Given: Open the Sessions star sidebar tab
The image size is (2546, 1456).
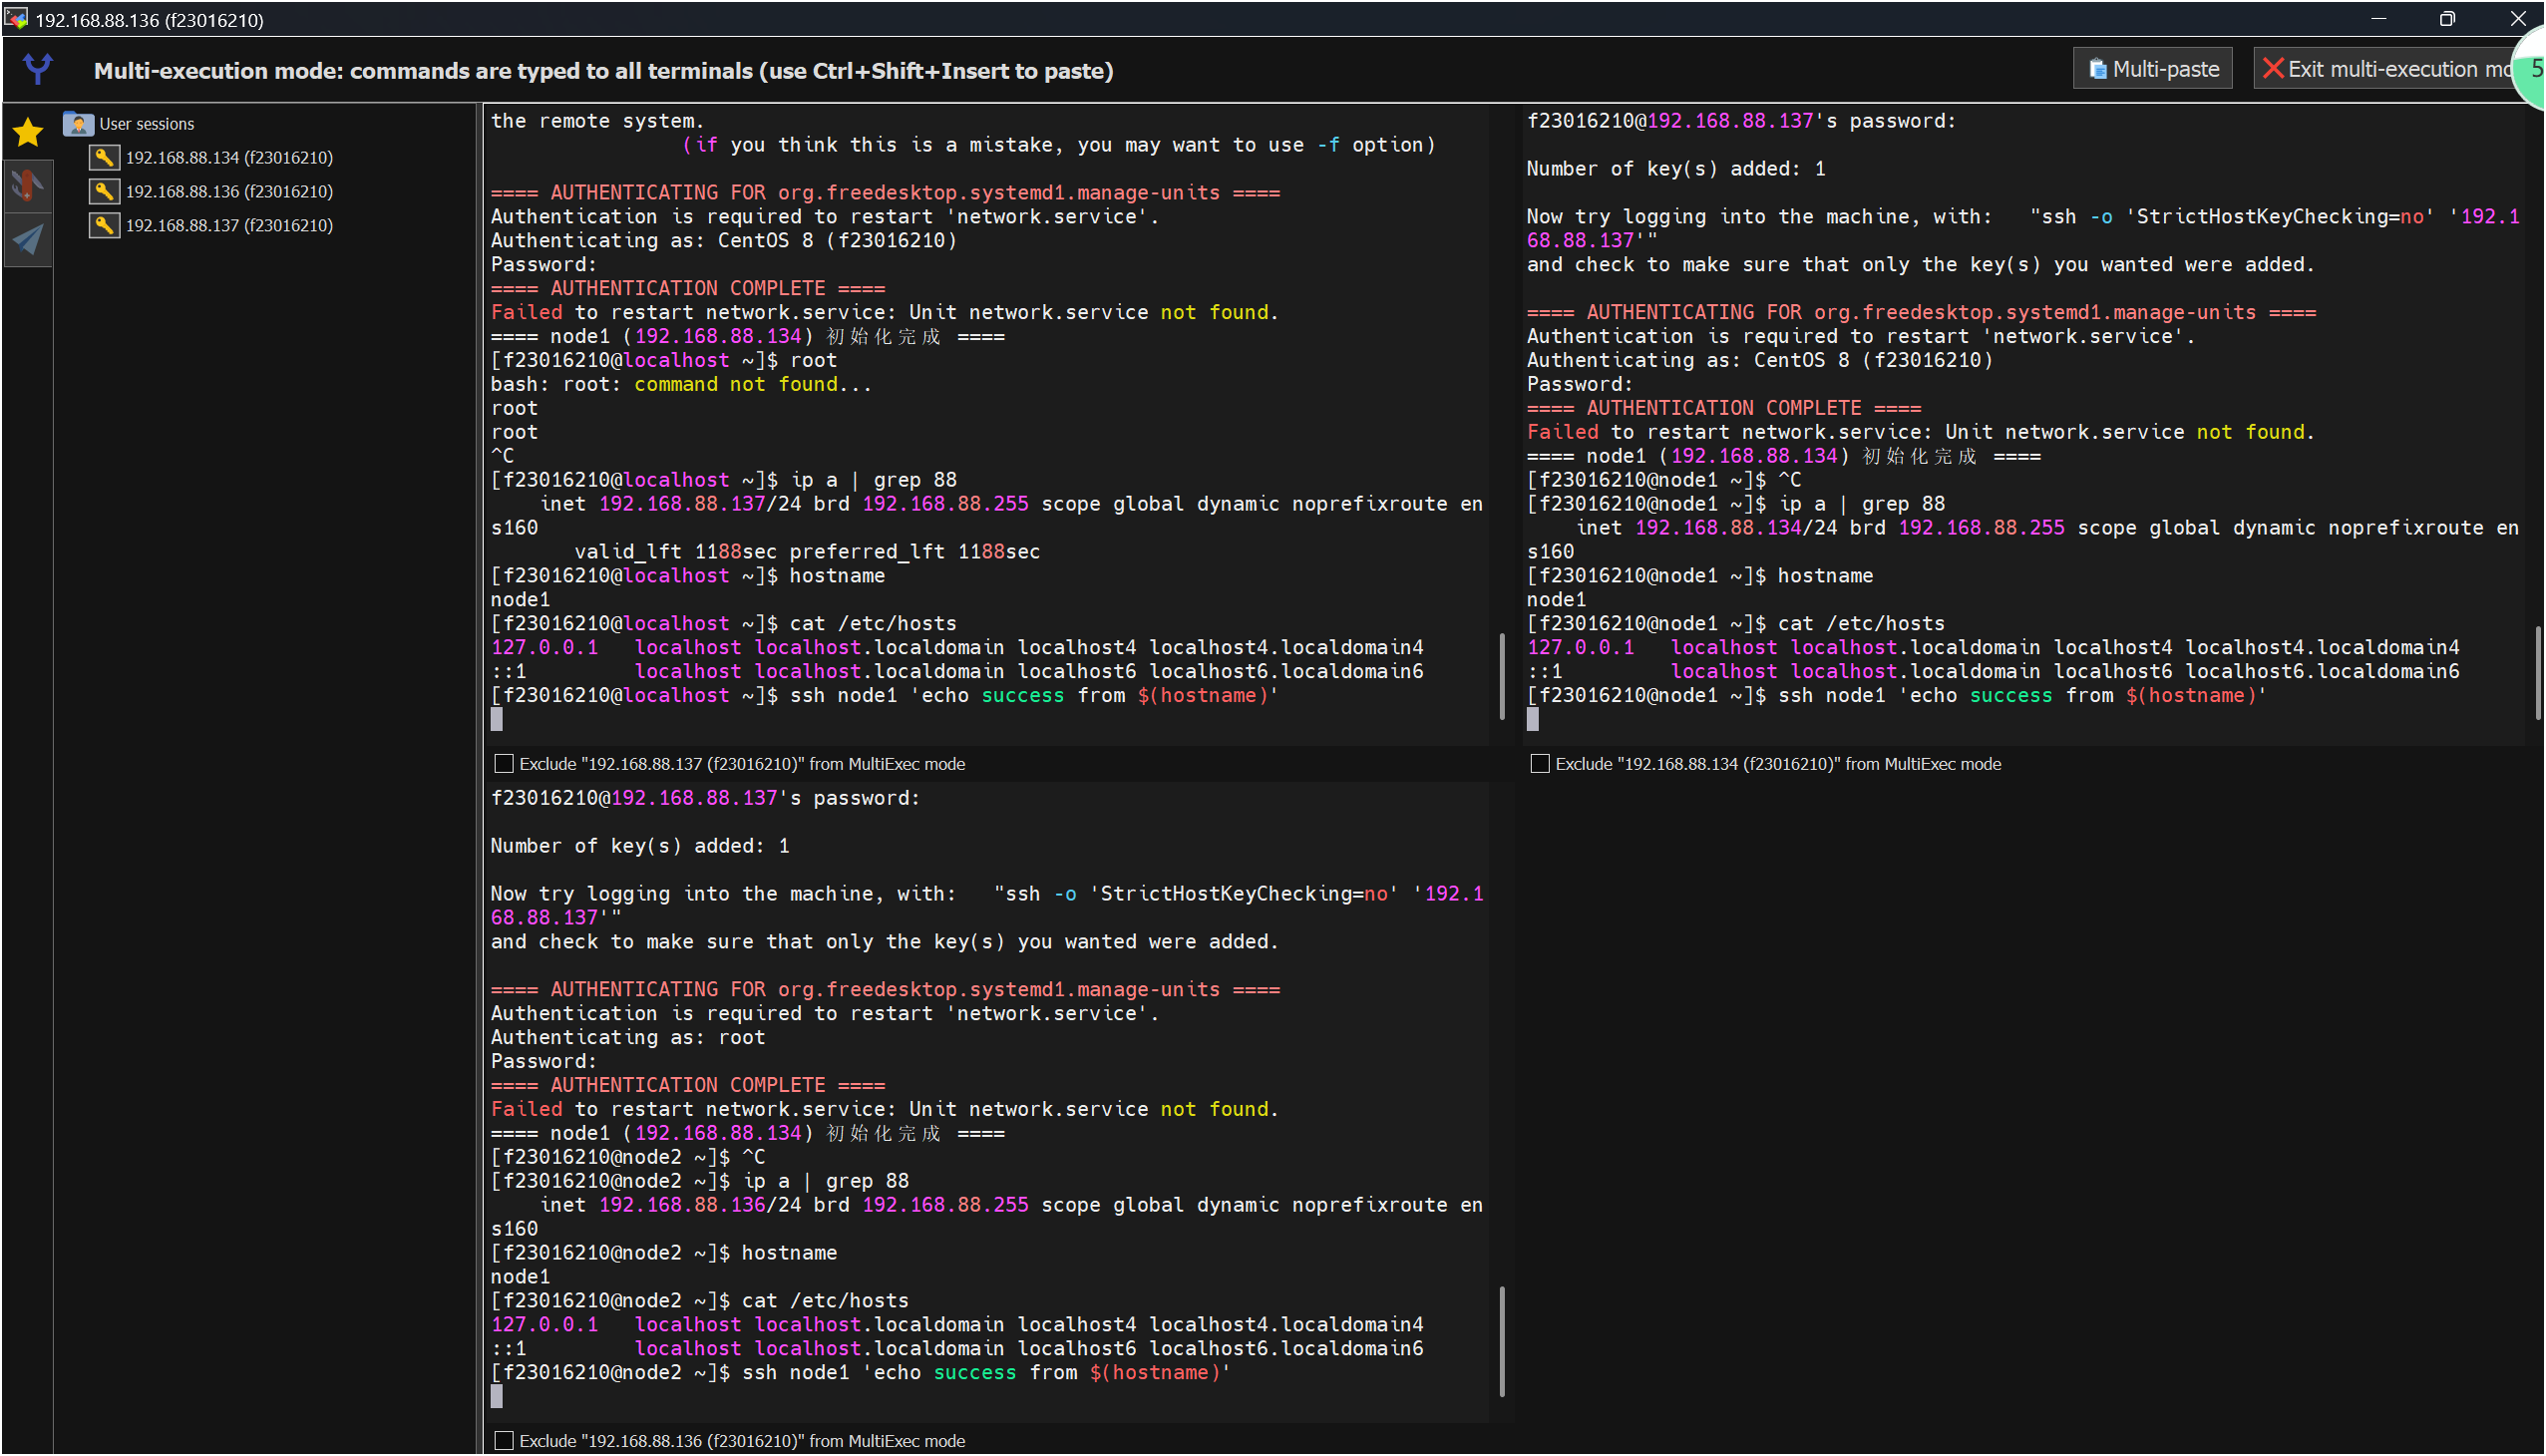Looking at the screenshot, I should pos(28,132).
